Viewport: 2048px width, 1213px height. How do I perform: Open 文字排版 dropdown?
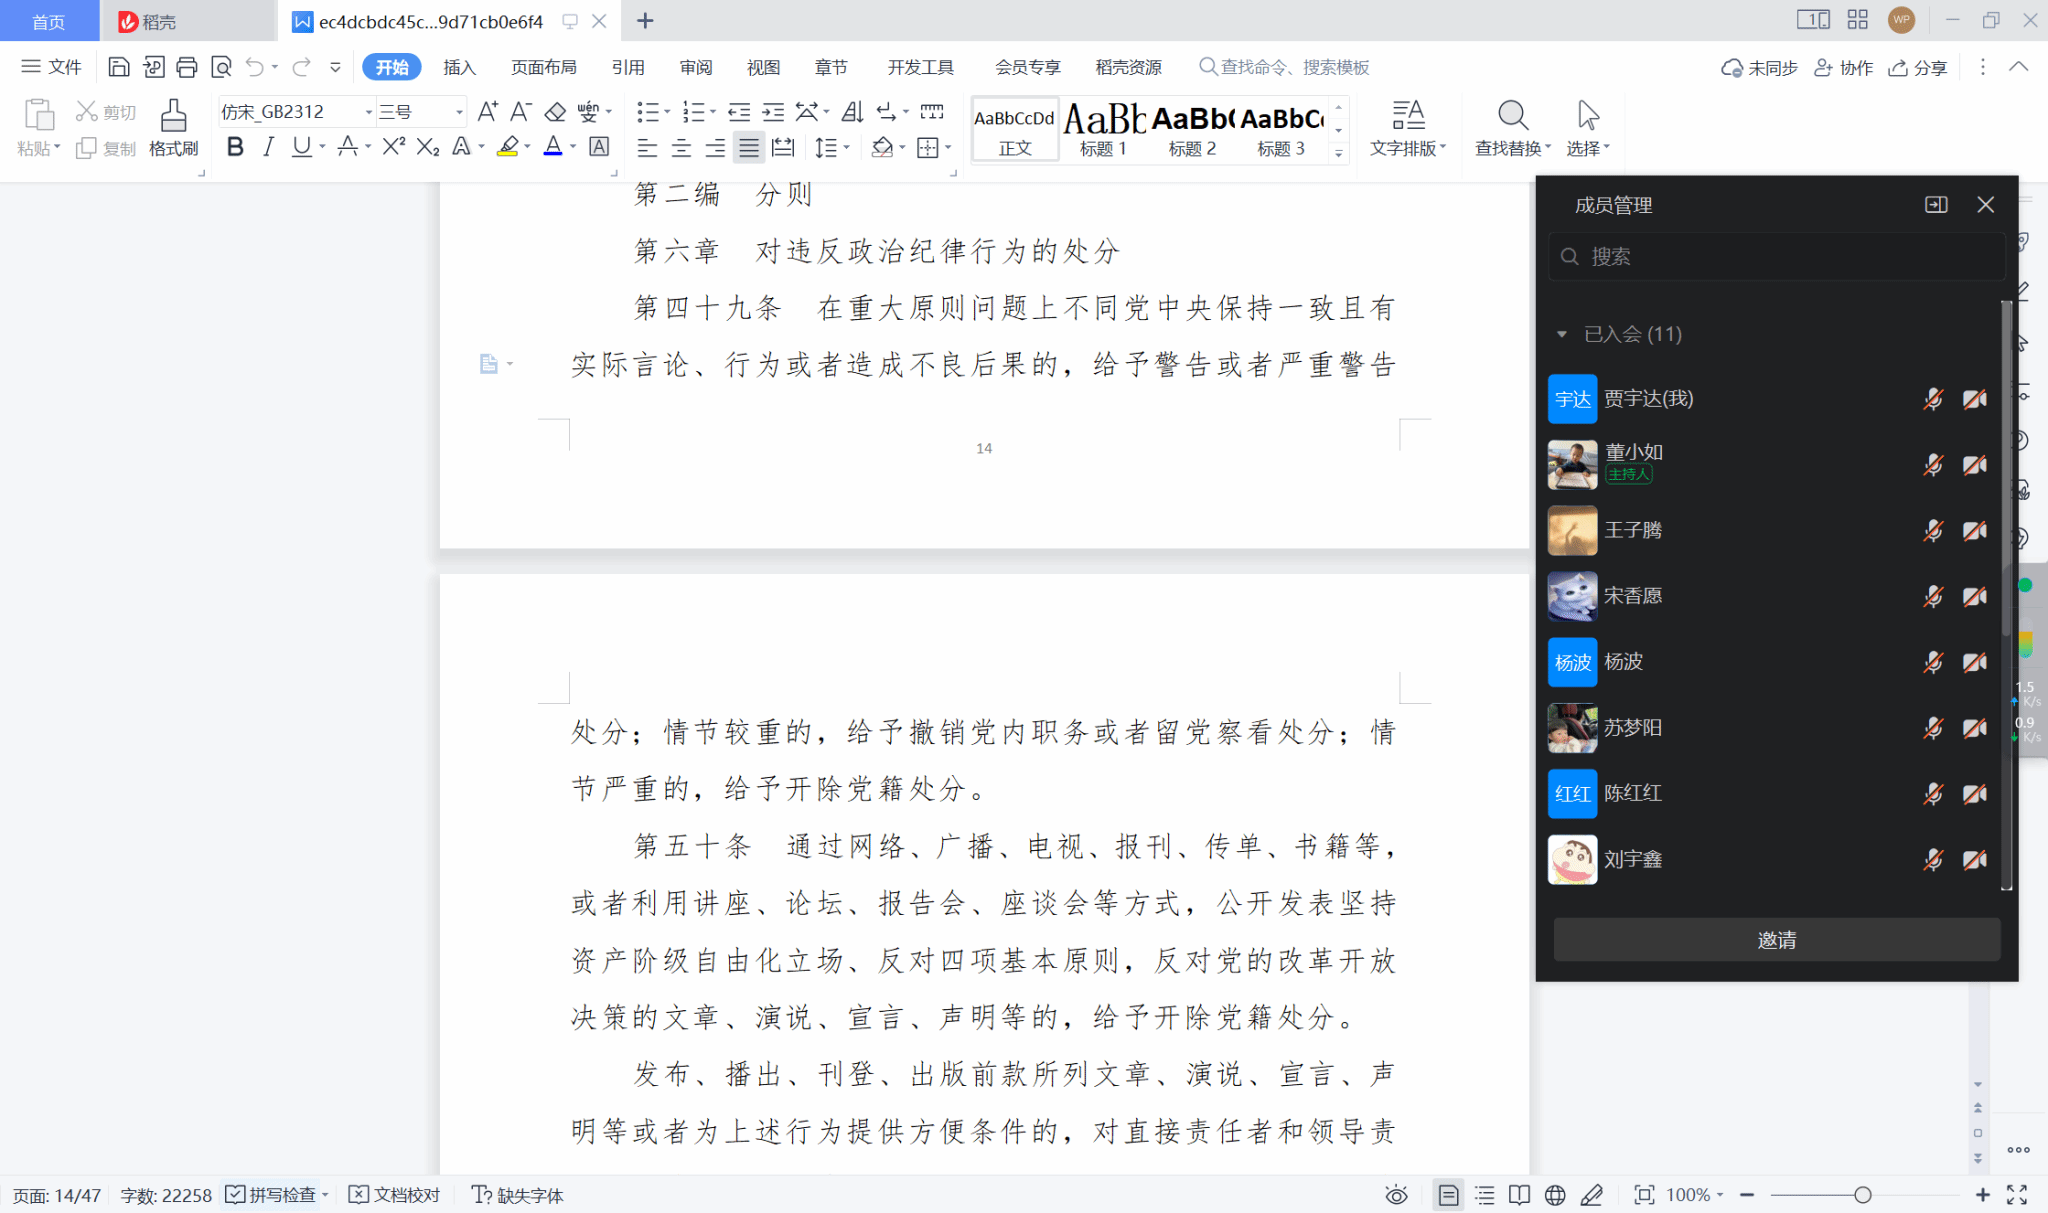1408,148
